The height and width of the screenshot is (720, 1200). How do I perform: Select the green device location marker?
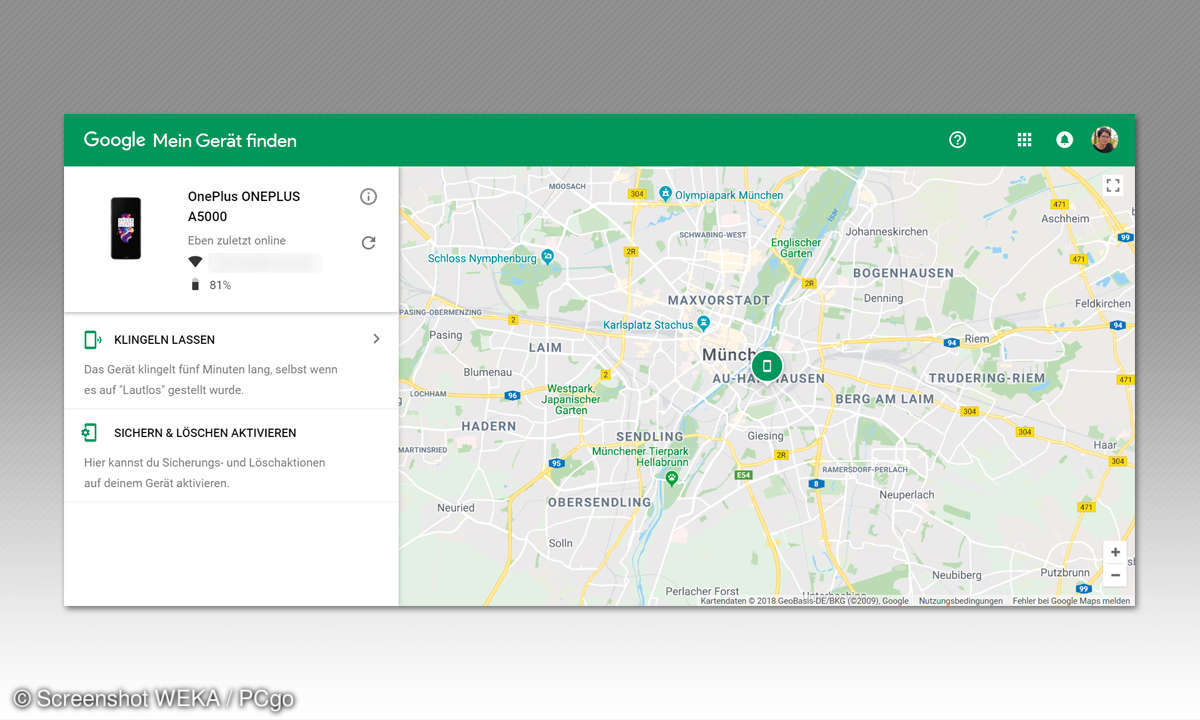click(767, 366)
